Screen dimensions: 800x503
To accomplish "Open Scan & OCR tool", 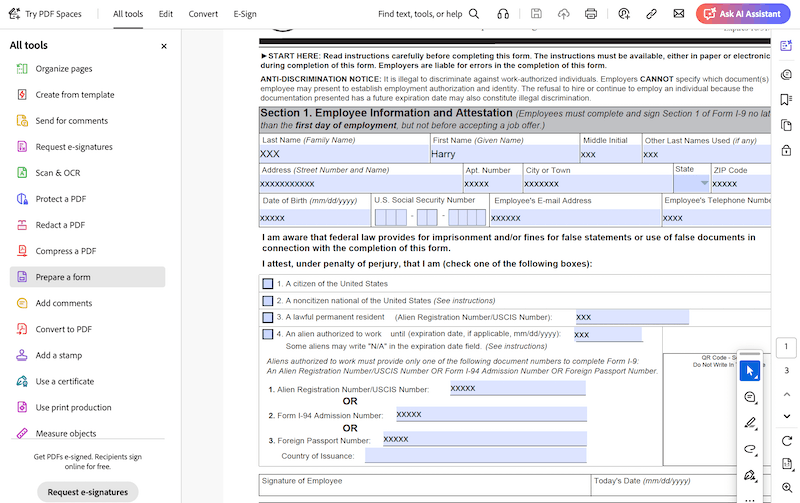I will pos(58,172).
